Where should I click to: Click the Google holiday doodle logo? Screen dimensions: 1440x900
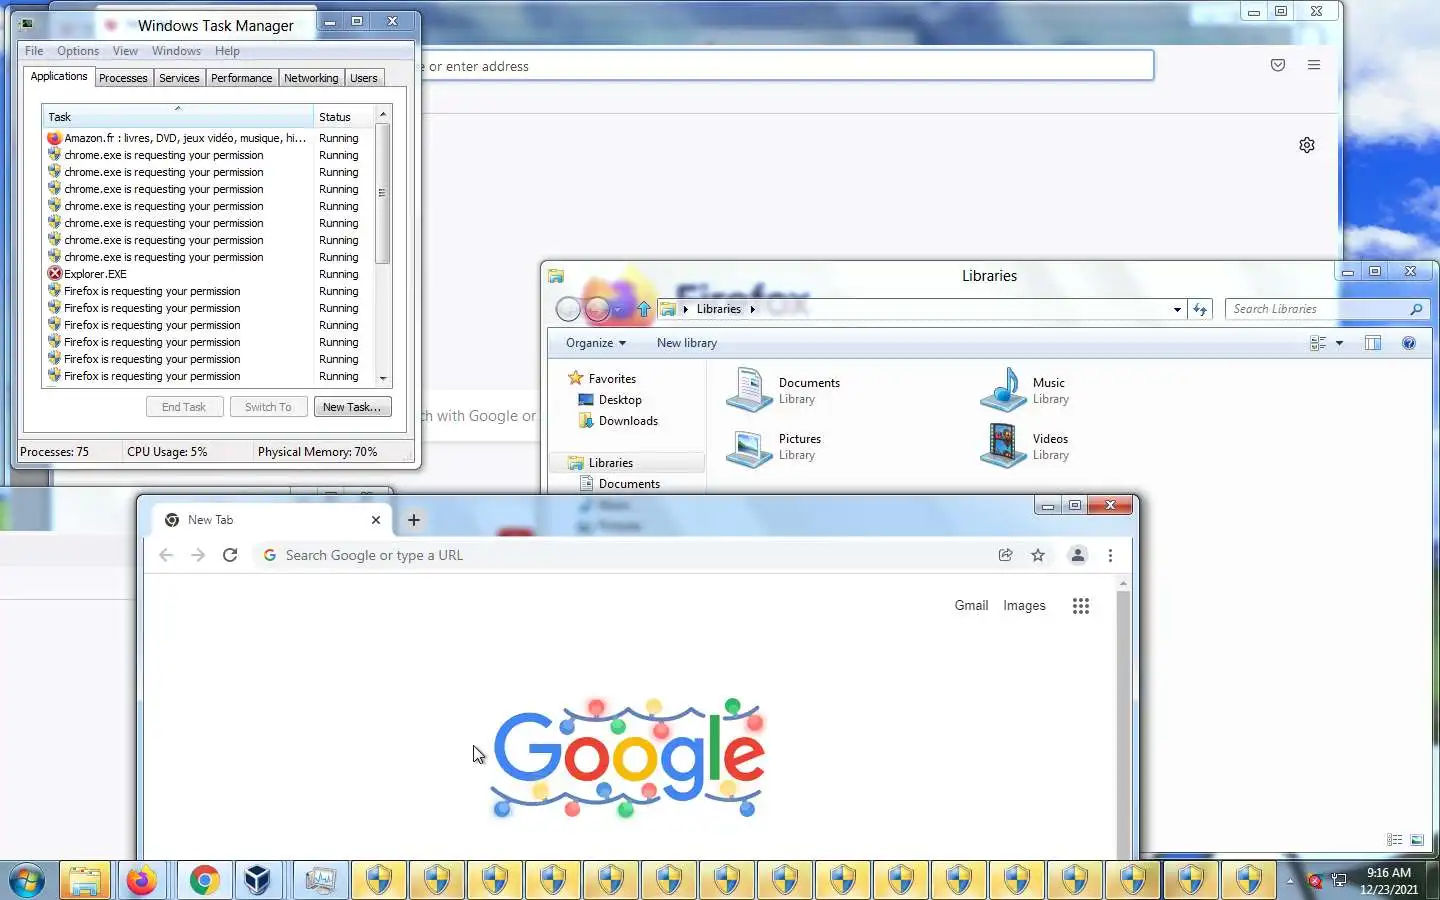(x=629, y=758)
